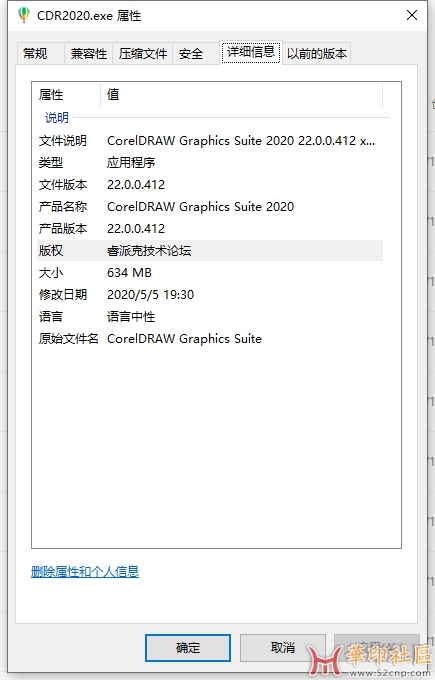Click the 取消 button
The image size is (435, 680).
(x=283, y=647)
